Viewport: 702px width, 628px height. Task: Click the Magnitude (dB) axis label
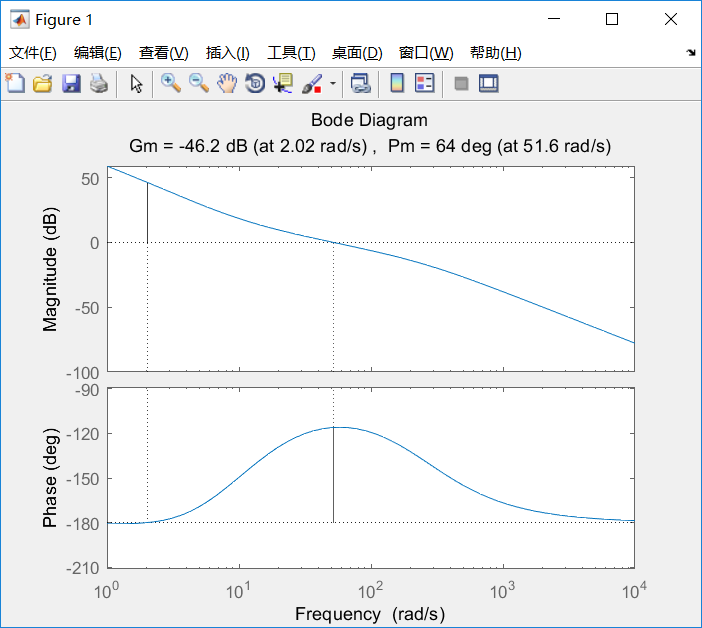click(x=50, y=269)
